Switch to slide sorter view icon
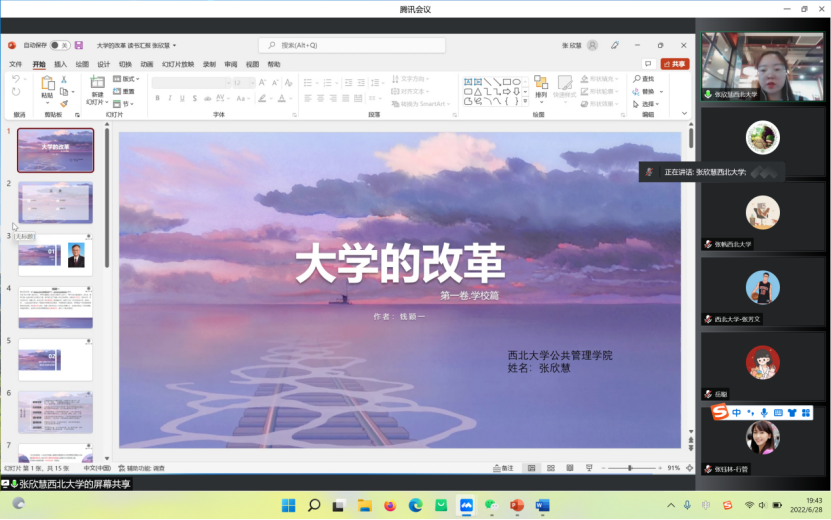The width and height of the screenshot is (831, 520). pyautogui.click(x=548, y=468)
